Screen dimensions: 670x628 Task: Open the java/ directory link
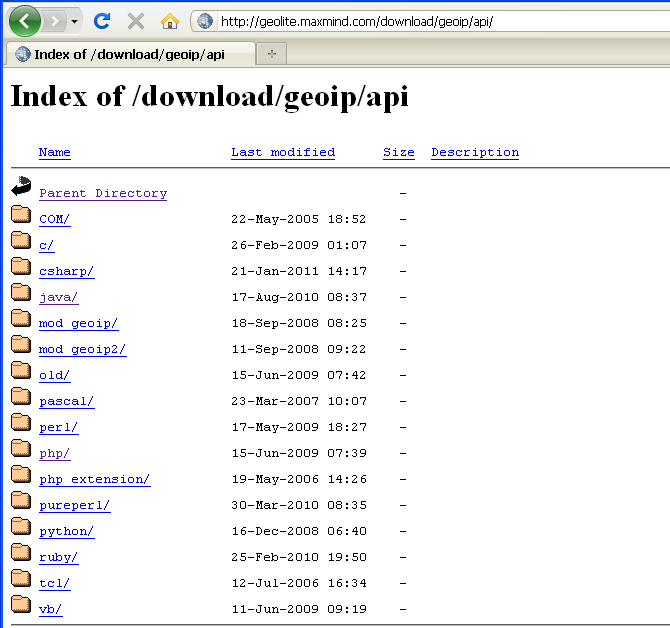(x=58, y=297)
